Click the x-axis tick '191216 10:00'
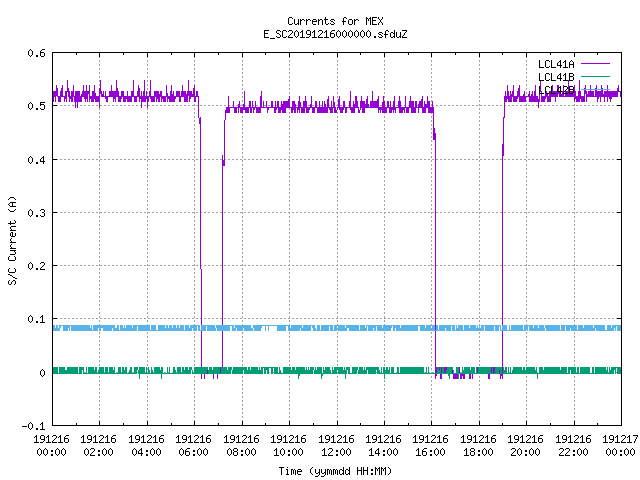This screenshot has height=480, width=640. coord(288,446)
